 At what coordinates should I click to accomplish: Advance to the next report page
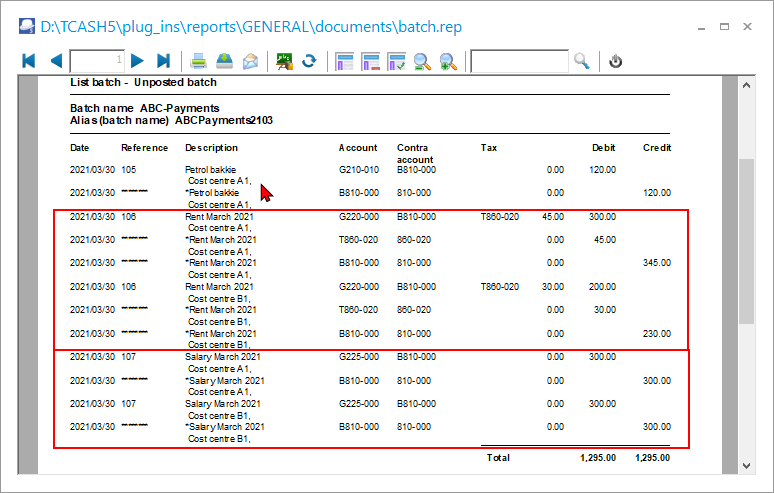pyautogui.click(x=138, y=62)
